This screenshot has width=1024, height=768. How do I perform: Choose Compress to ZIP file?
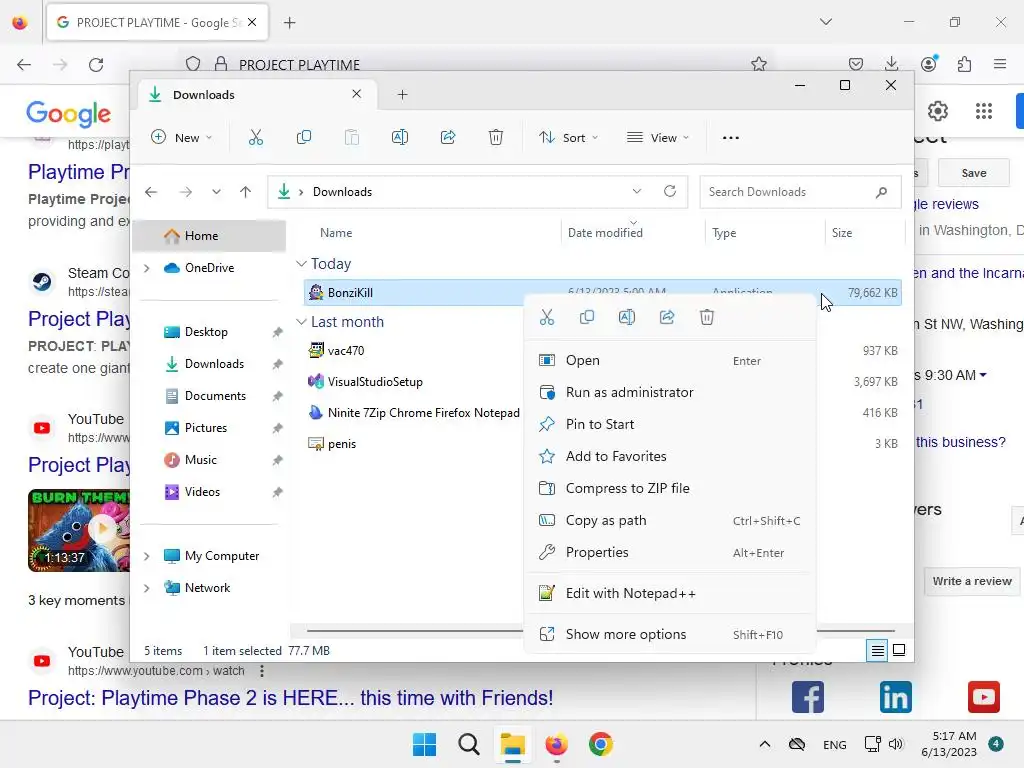[x=670, y=488]
